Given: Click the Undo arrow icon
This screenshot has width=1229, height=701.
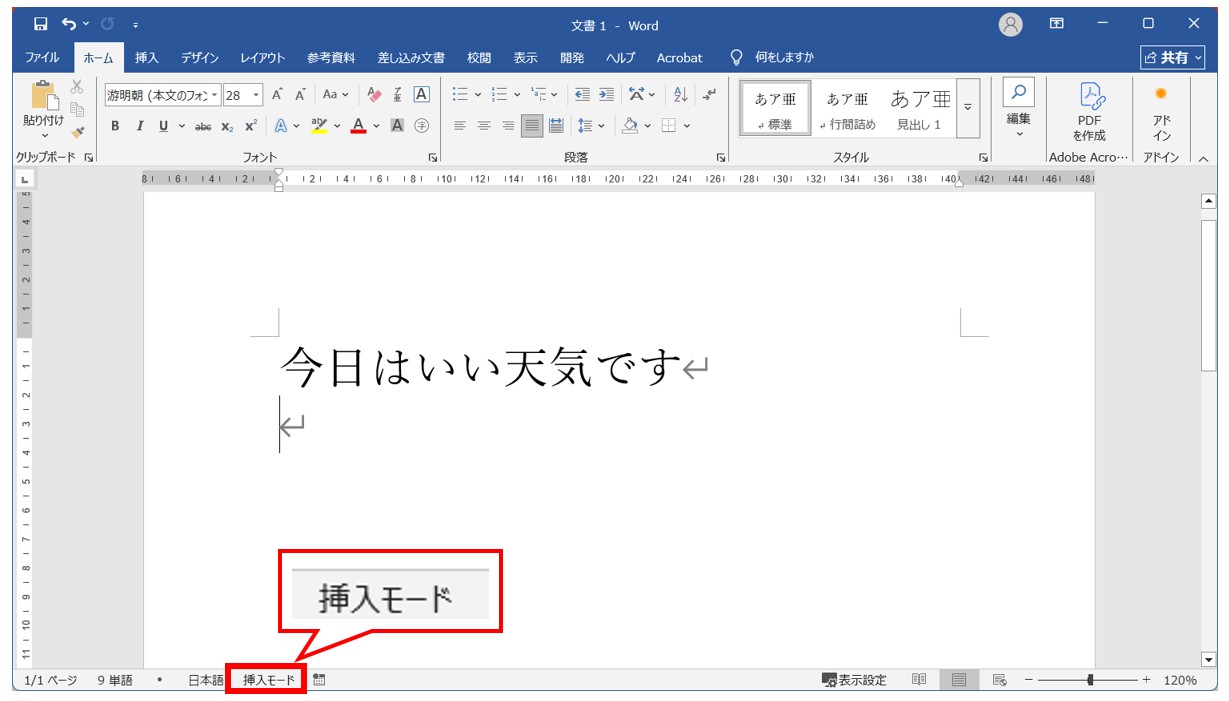Looking at the screenshot, I should [69, 25].
